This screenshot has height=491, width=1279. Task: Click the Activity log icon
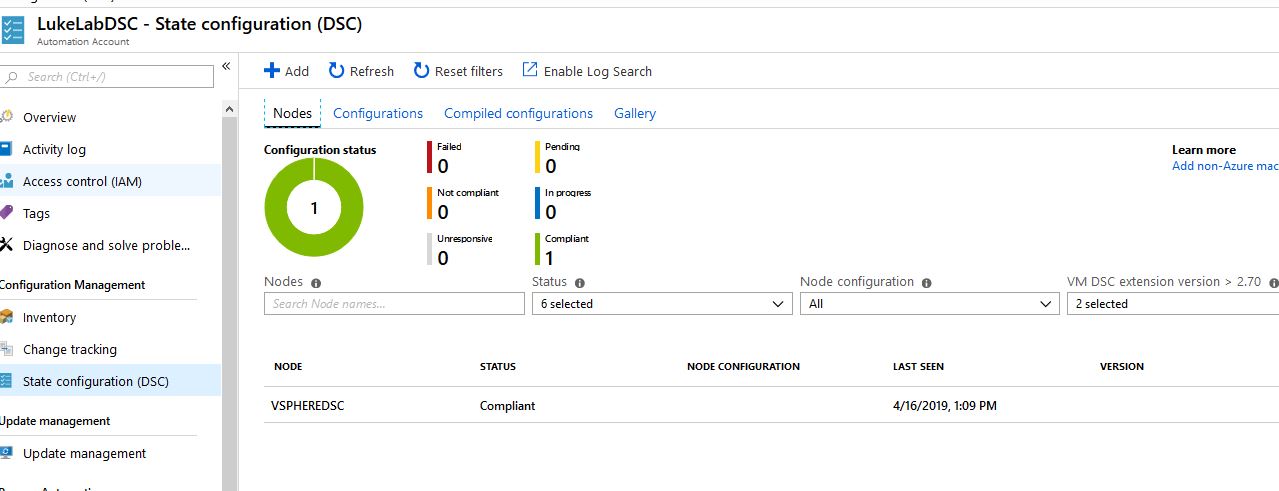pos(7,149)
